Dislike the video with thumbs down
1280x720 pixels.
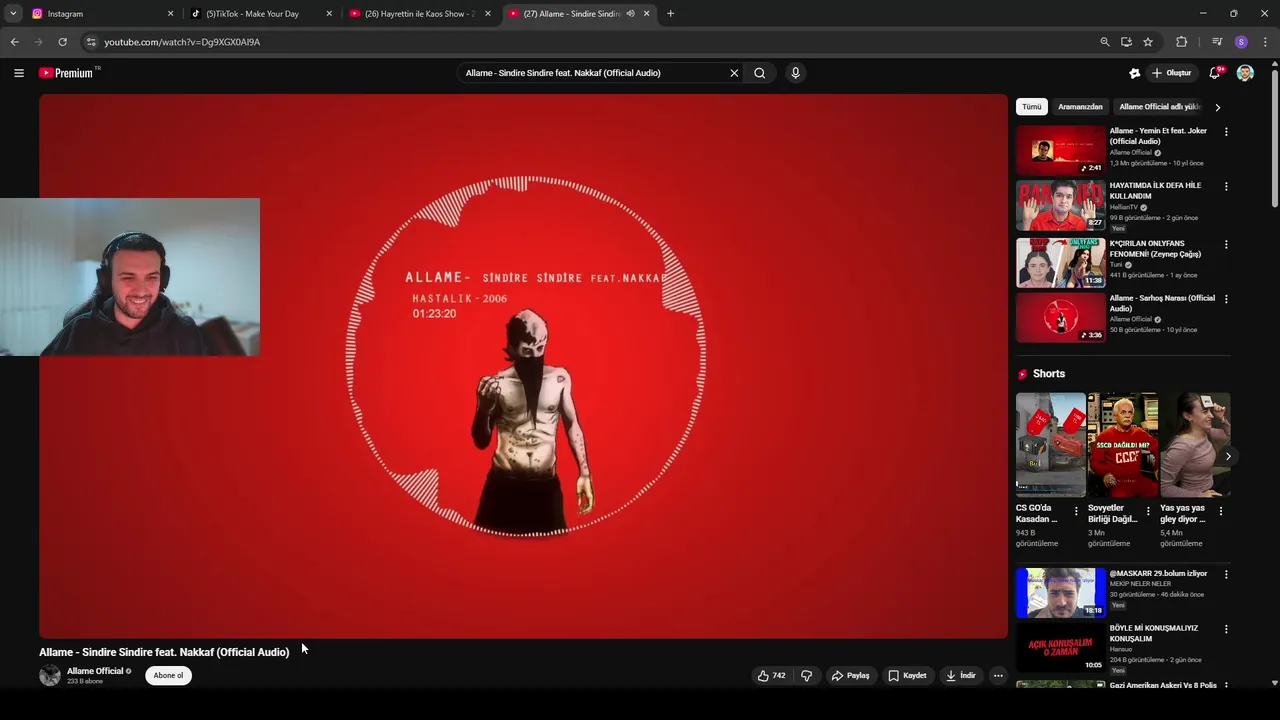pos(806,676)
